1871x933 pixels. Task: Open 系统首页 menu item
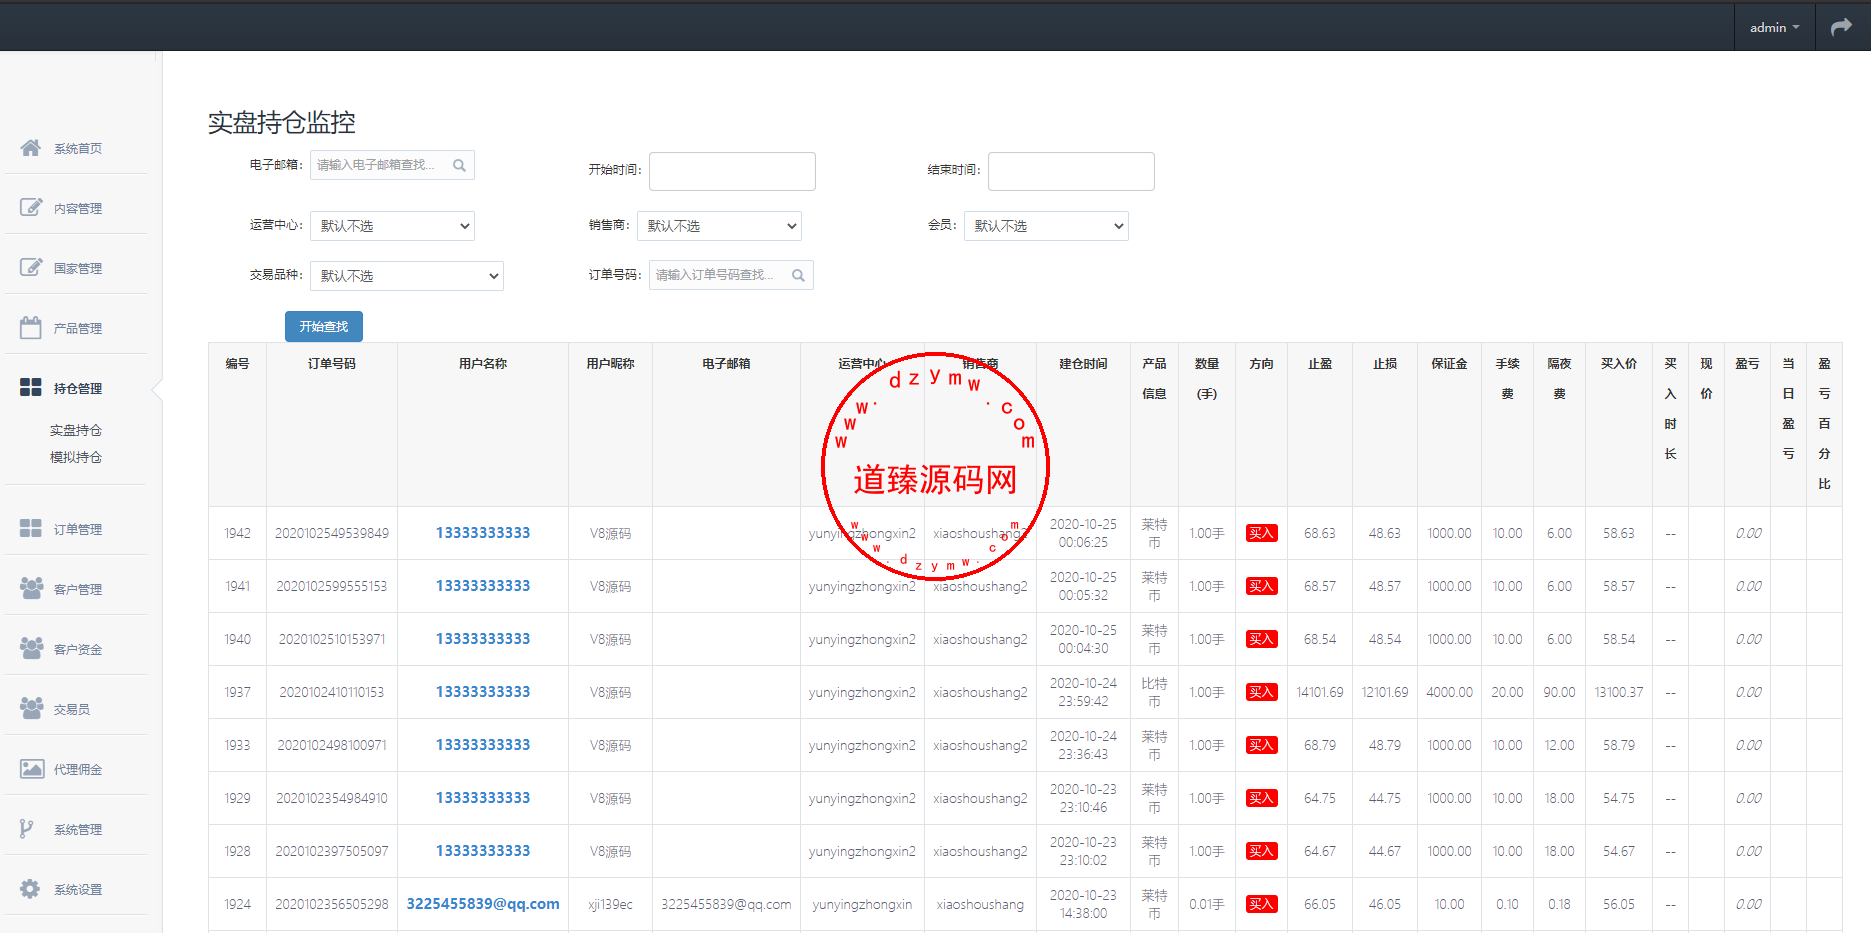[x=78, y=148]
